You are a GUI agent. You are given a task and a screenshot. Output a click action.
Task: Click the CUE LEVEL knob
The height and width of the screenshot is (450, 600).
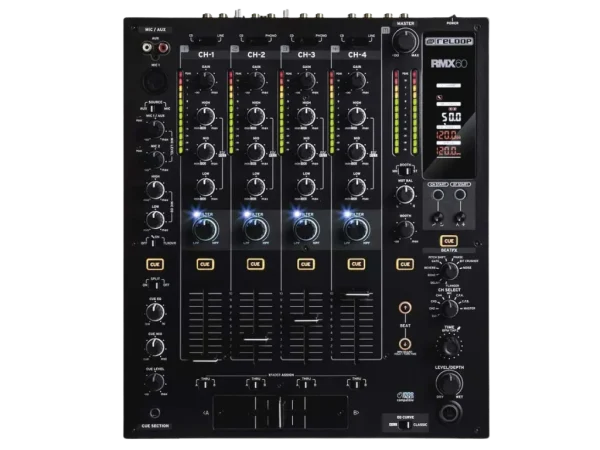155,382
